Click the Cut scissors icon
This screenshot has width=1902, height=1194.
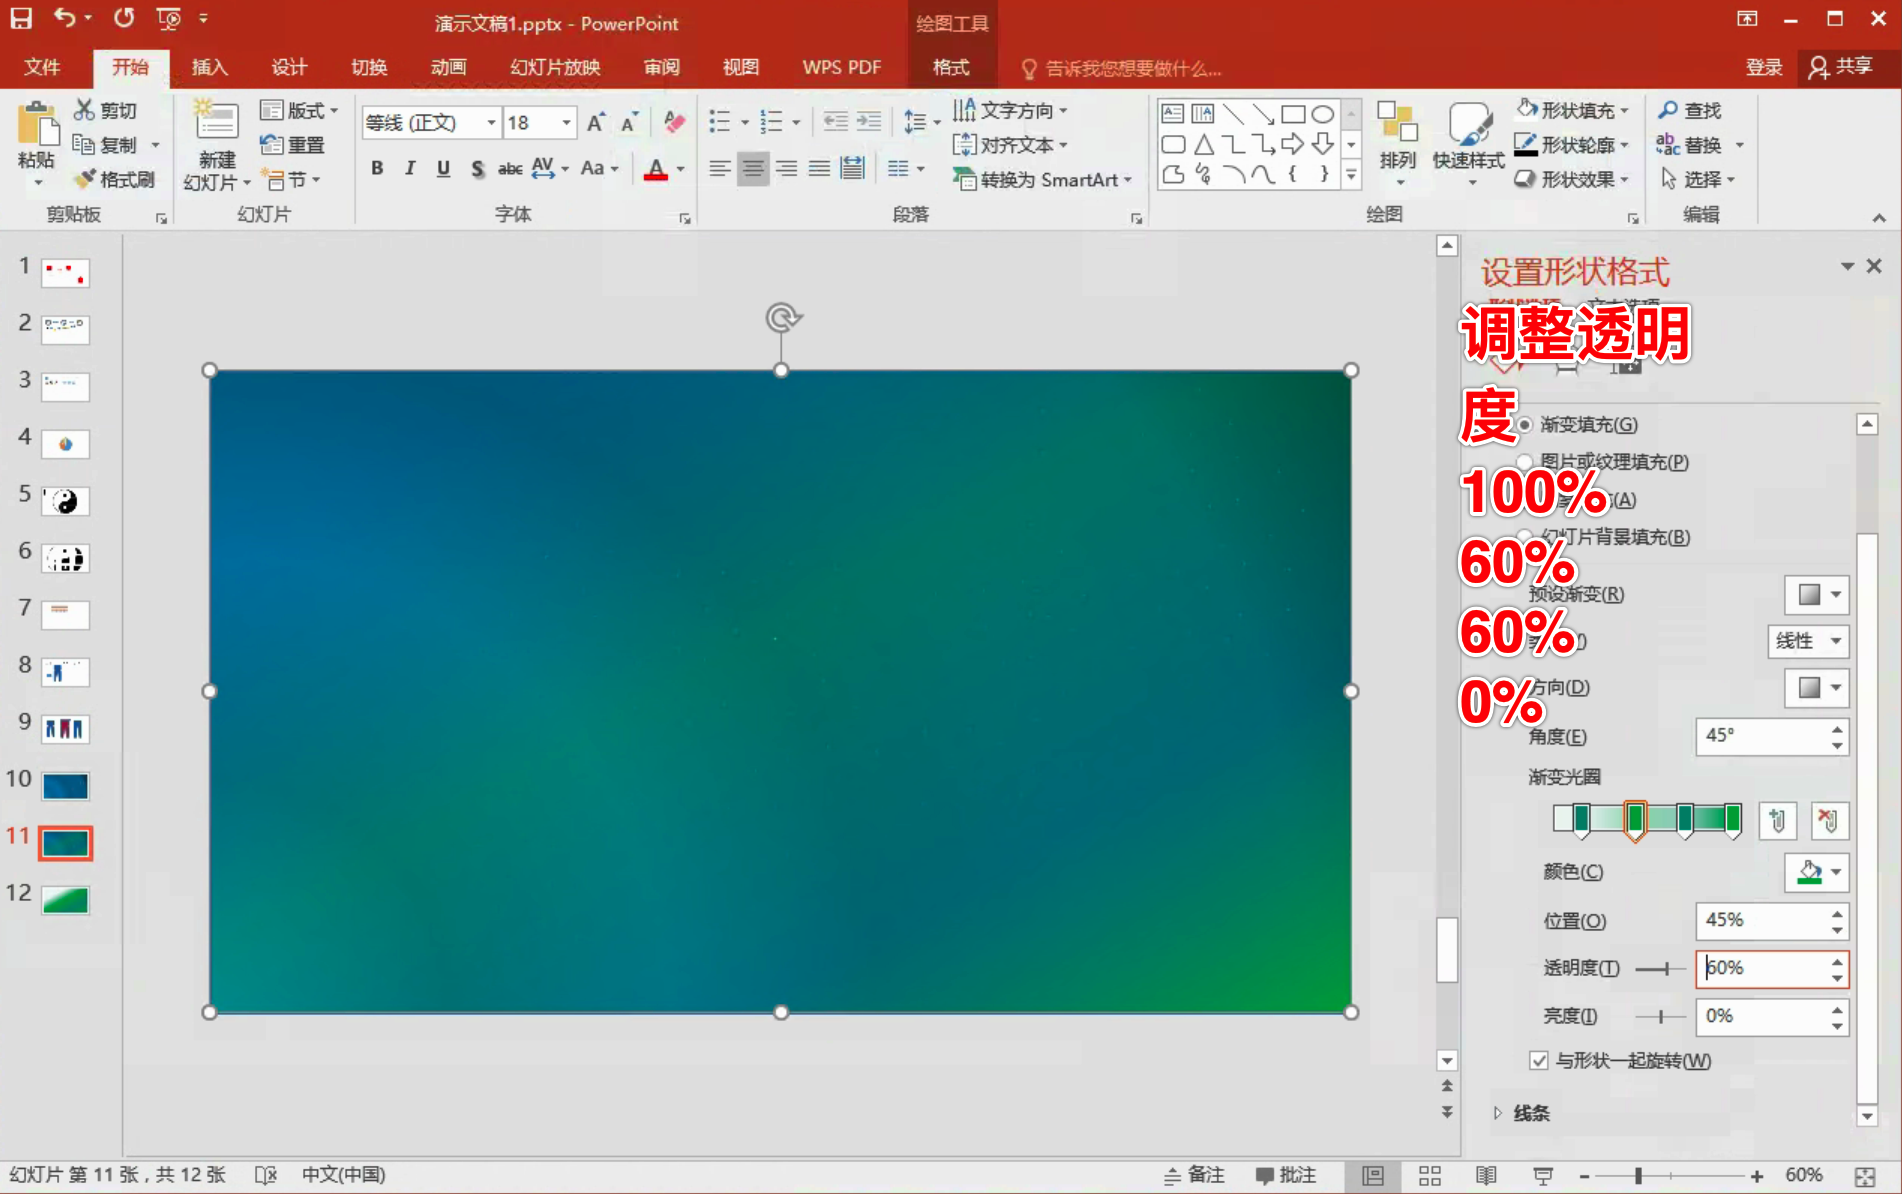click(85, 110)
